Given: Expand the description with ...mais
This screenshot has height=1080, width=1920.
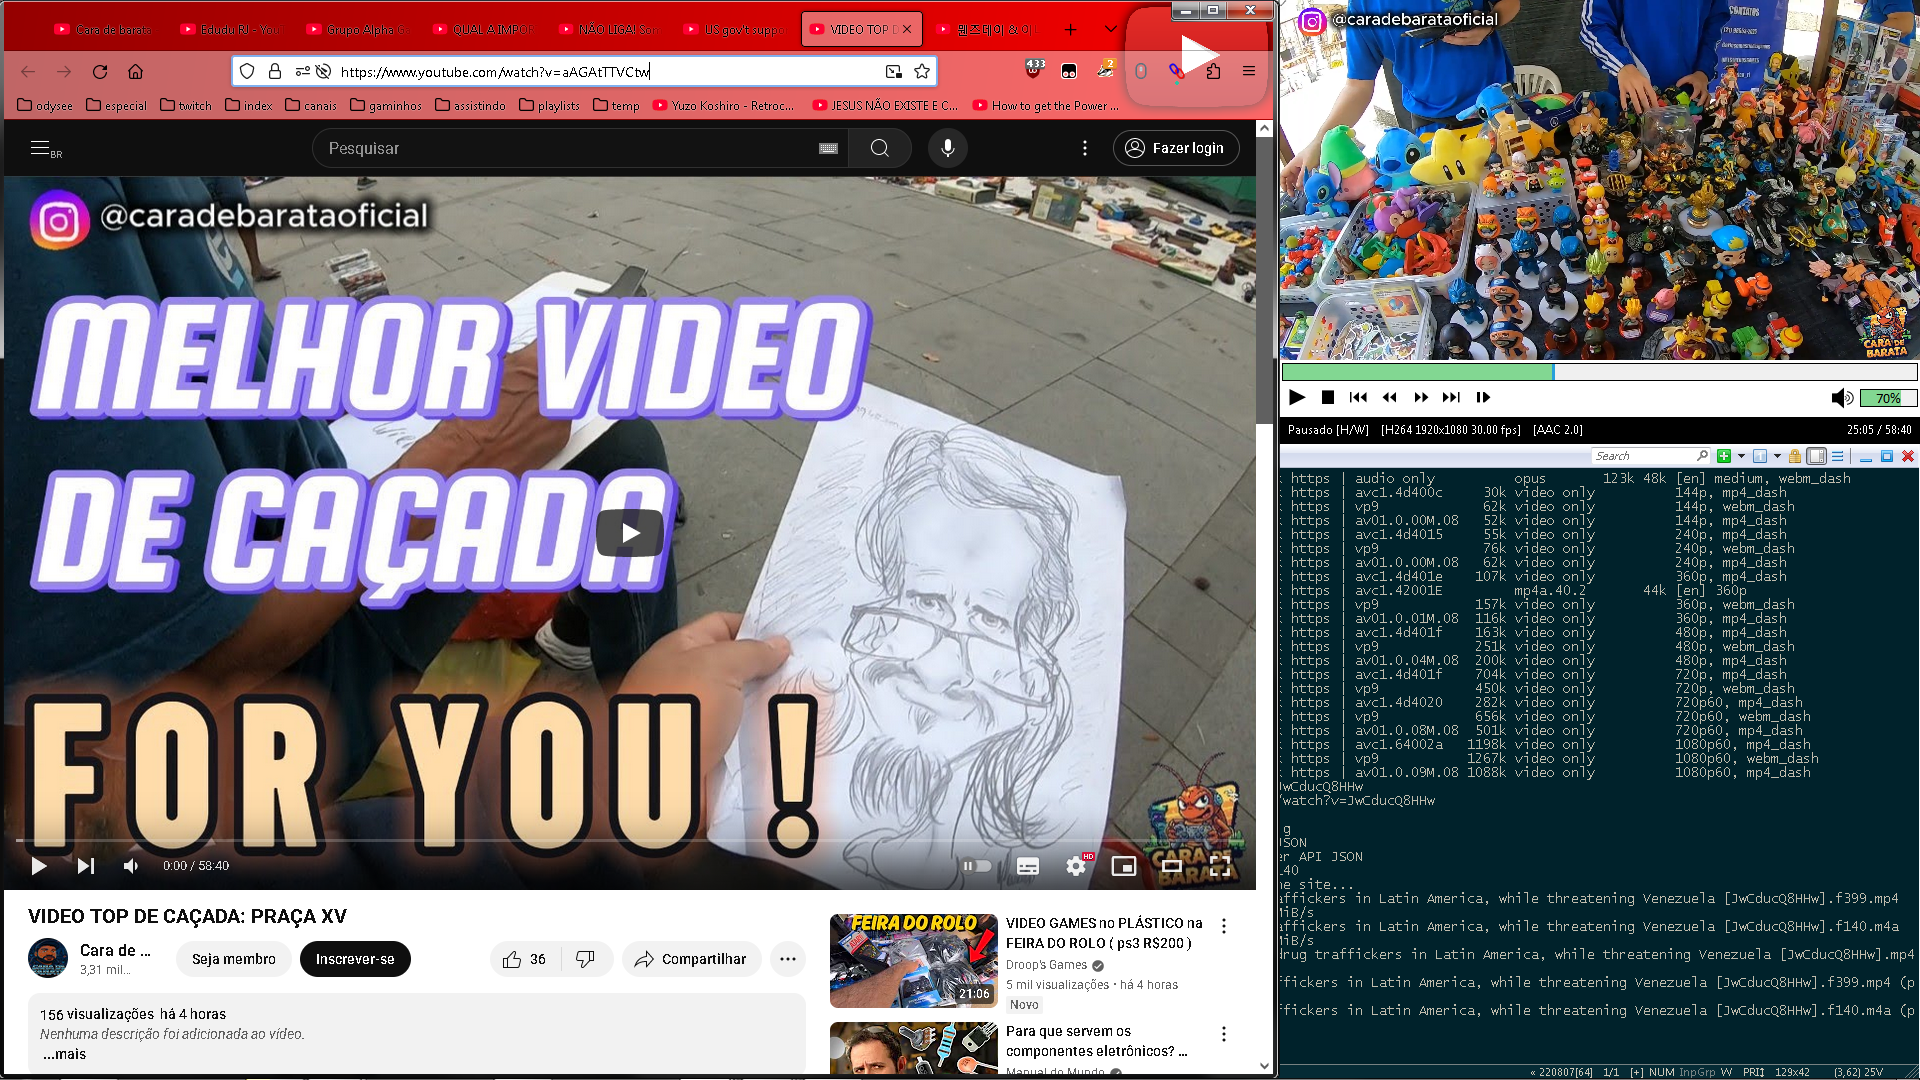Looking at the screenshot, I should click(64, 1054).
